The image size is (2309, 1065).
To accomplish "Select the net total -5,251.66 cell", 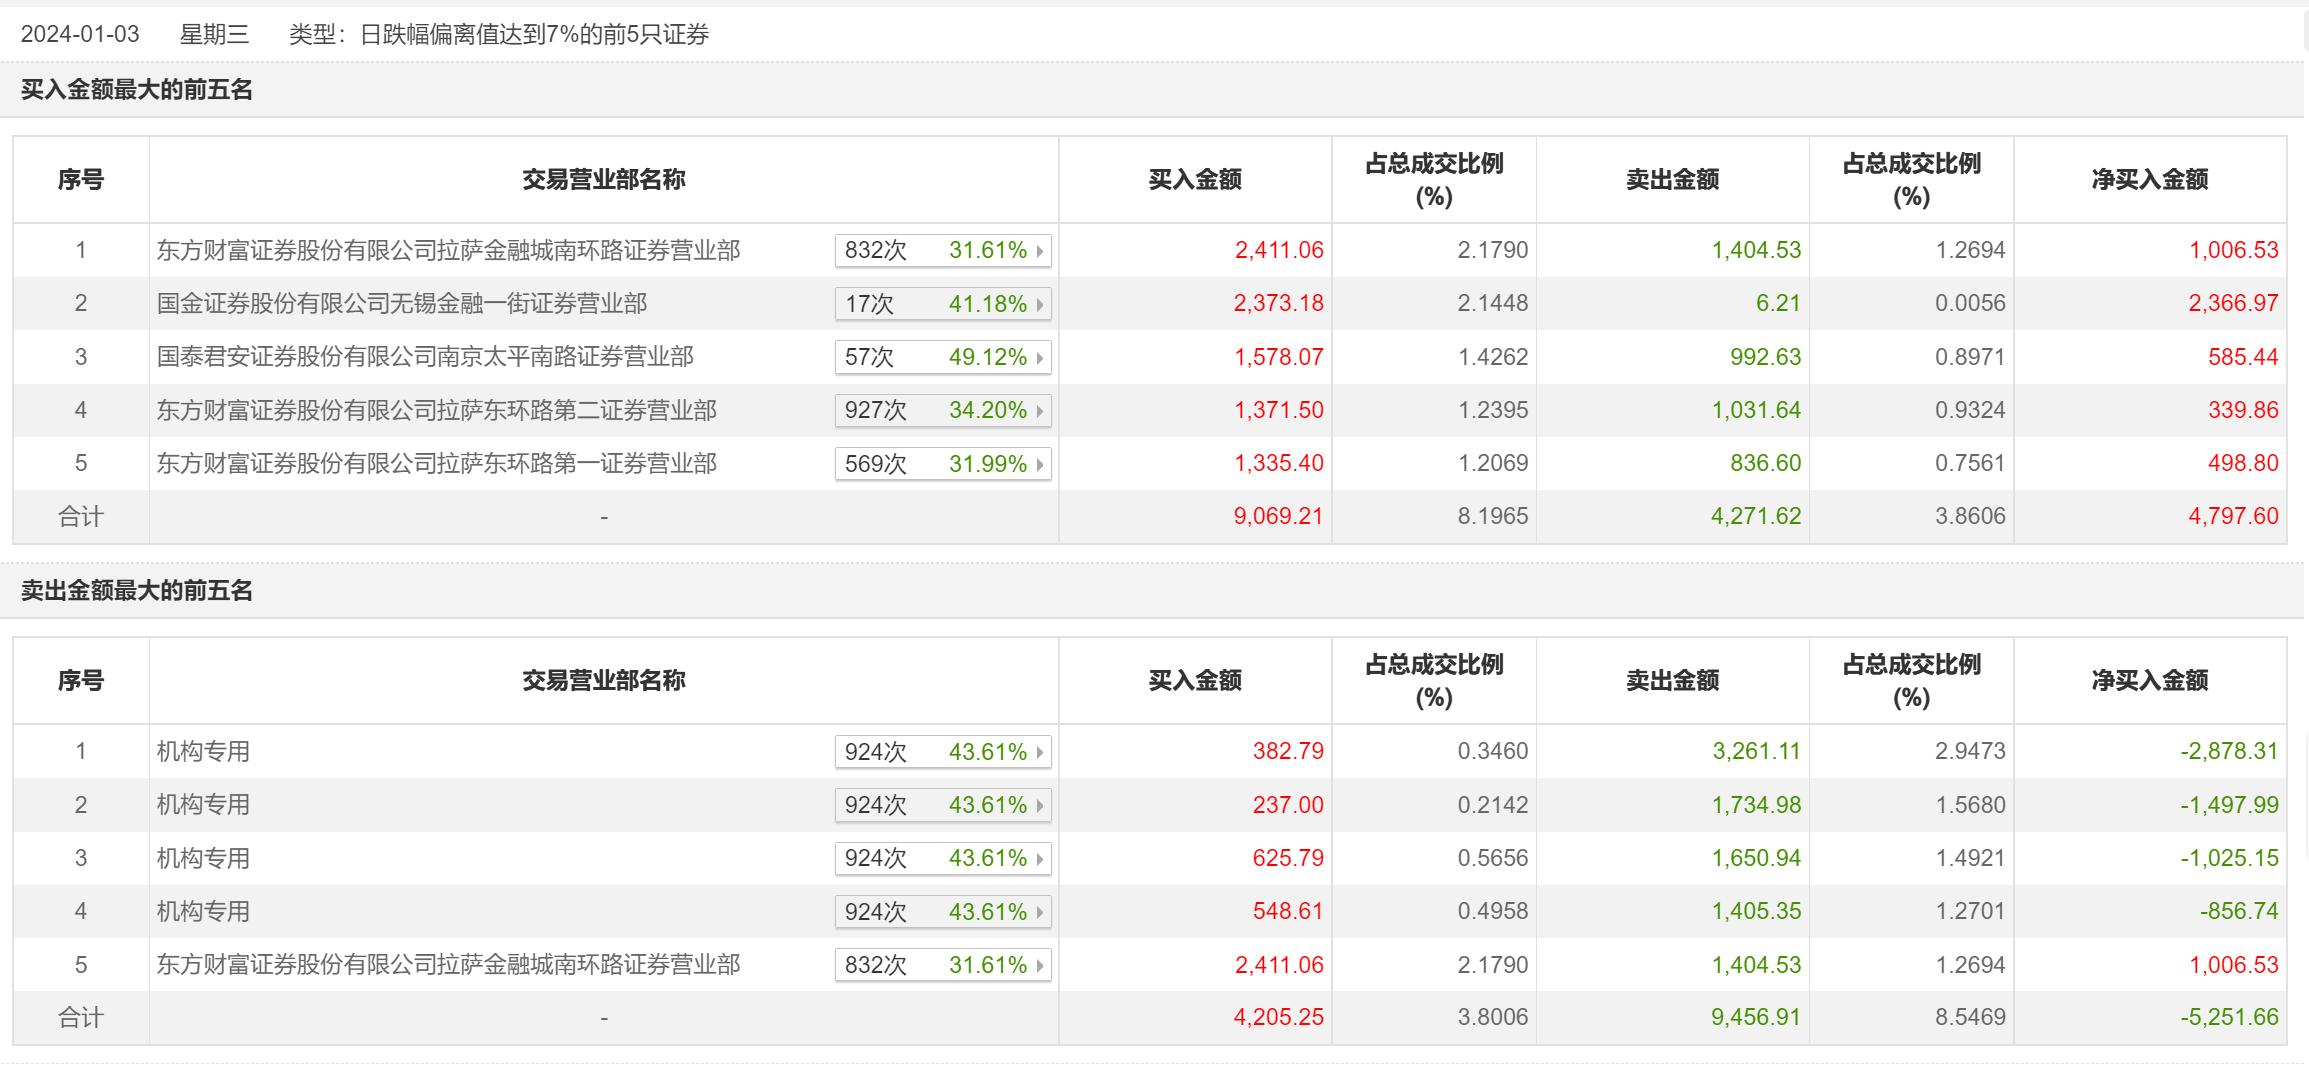I will coord(2229,1018).
